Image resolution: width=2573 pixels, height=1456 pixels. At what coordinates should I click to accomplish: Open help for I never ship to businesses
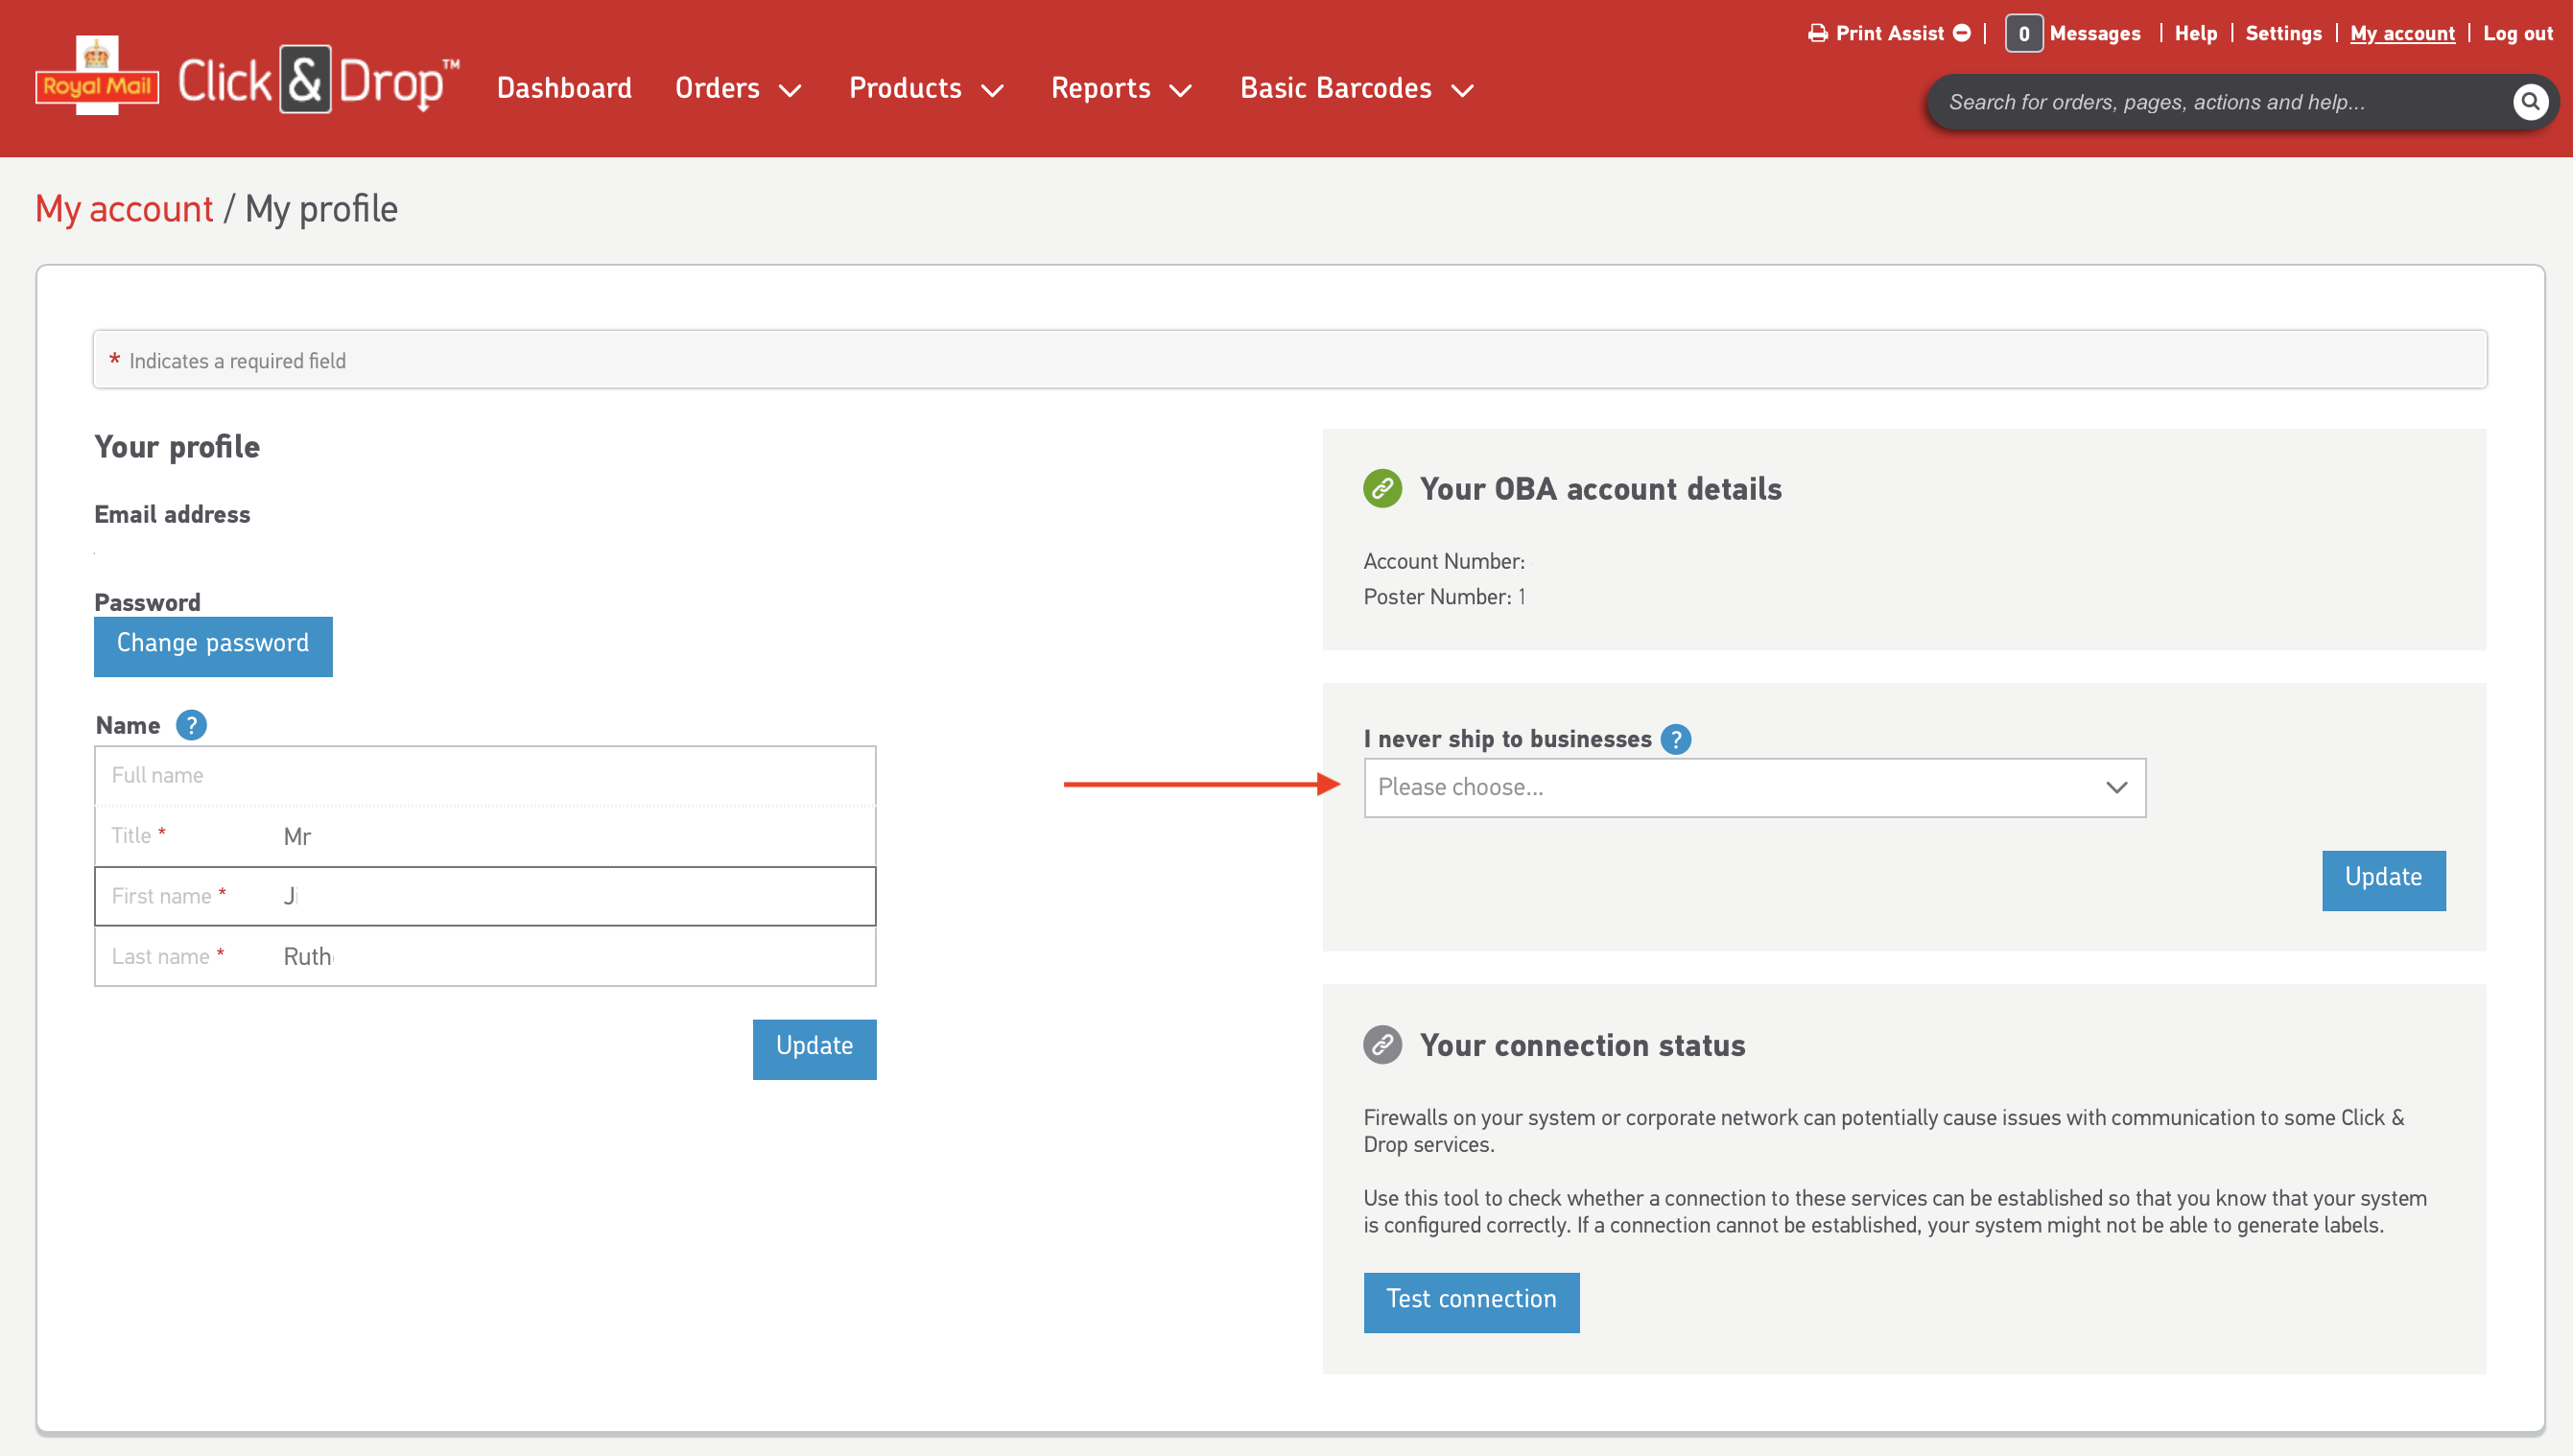(1675, 739)
